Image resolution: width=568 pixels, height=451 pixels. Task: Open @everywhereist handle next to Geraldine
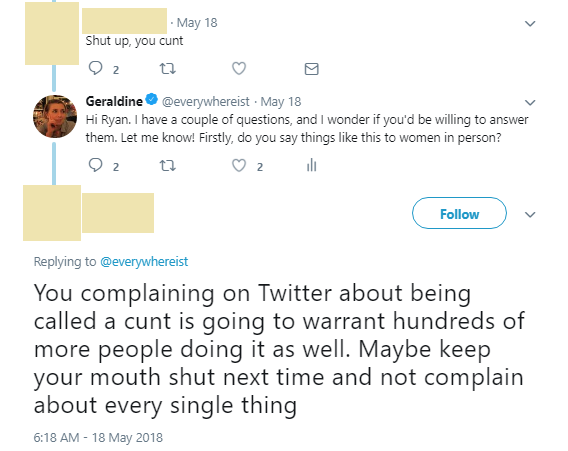click(x=205, y=101)
